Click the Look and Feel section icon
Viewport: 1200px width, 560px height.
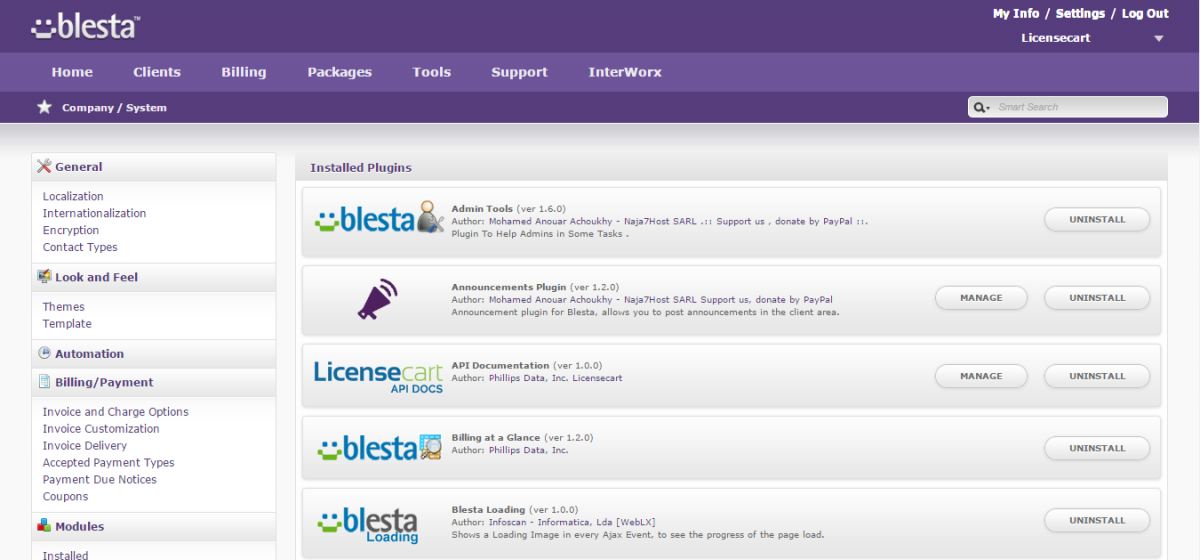[44, 277]
